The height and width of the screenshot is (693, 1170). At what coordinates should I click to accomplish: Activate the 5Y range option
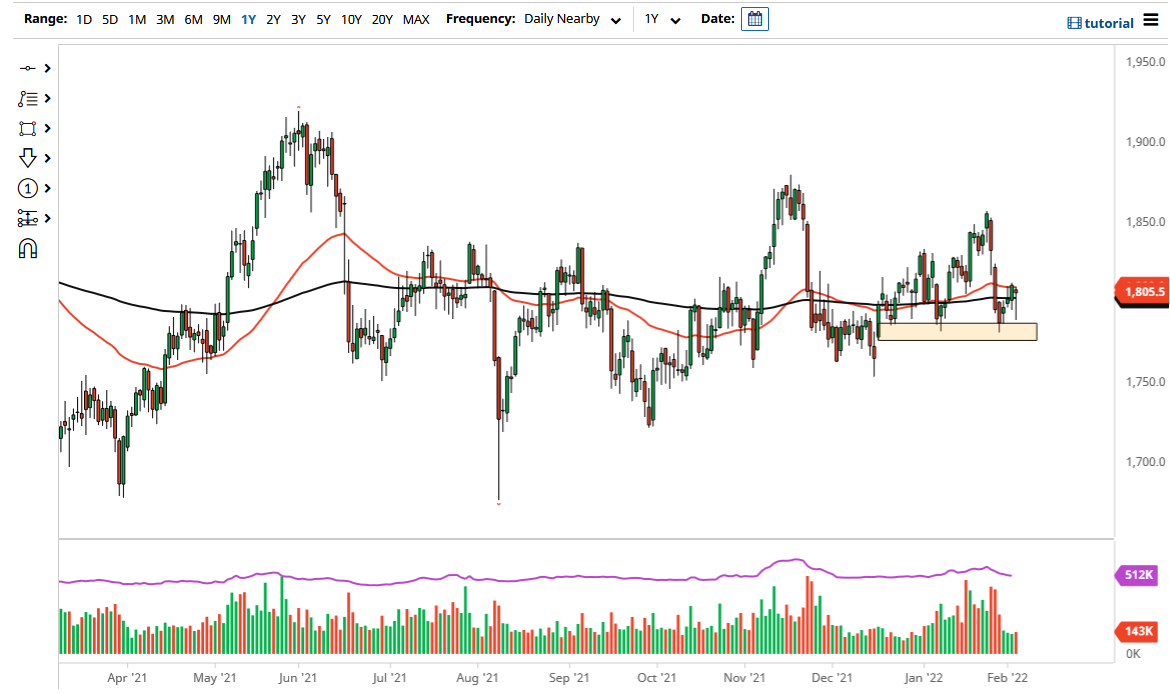(x=321, y=18)
